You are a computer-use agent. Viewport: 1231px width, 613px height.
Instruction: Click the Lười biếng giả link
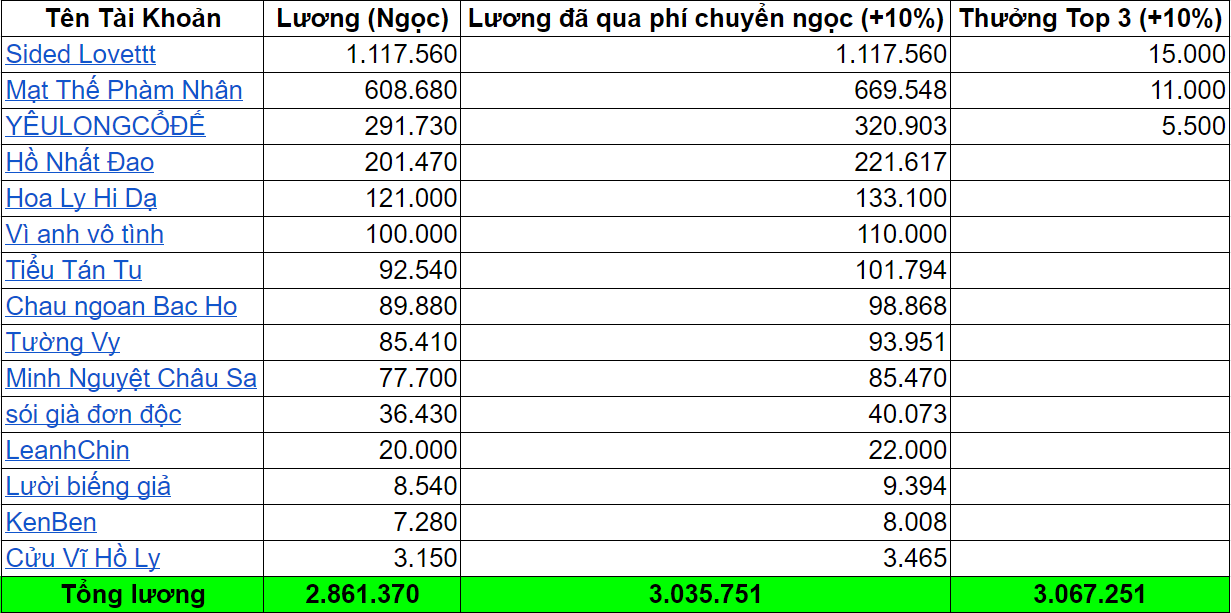[86, 485]
